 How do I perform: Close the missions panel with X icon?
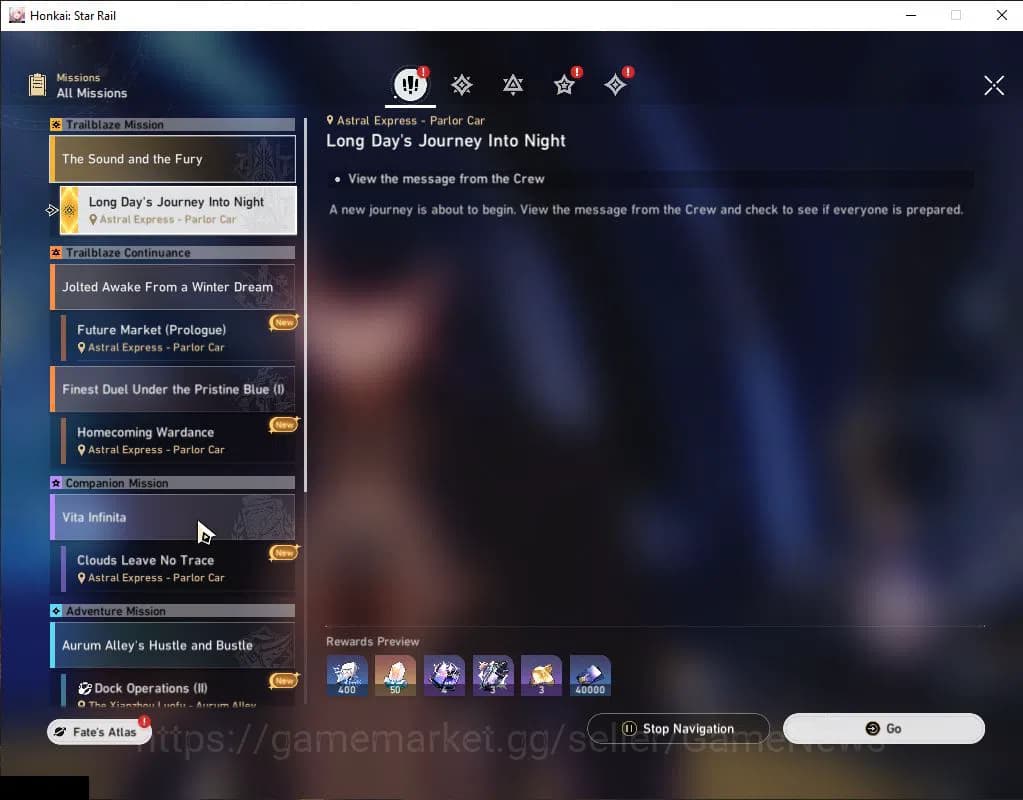[993, 85]
